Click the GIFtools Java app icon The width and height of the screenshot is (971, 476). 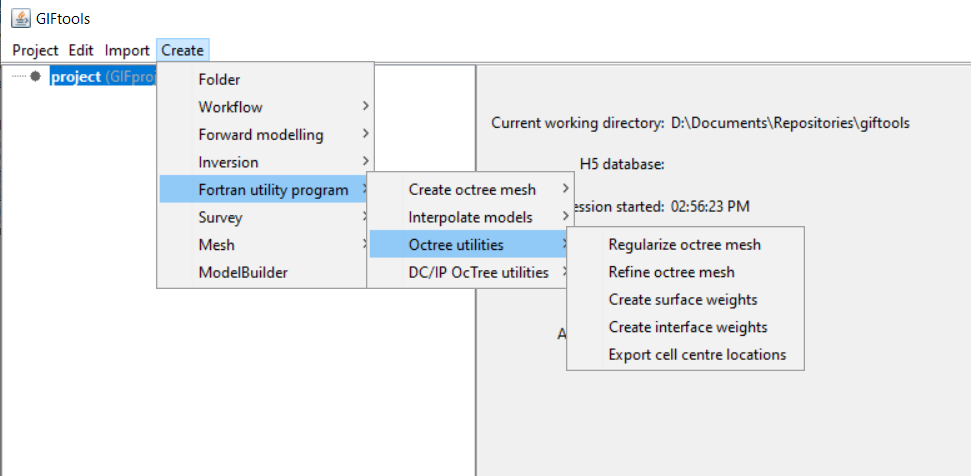point(21,19)
